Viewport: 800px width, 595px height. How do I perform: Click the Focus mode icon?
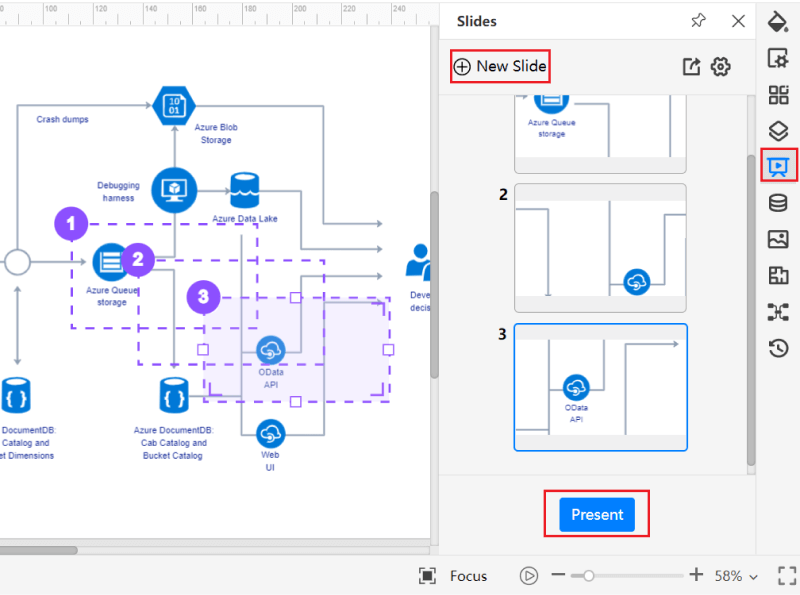coord(427,576)
